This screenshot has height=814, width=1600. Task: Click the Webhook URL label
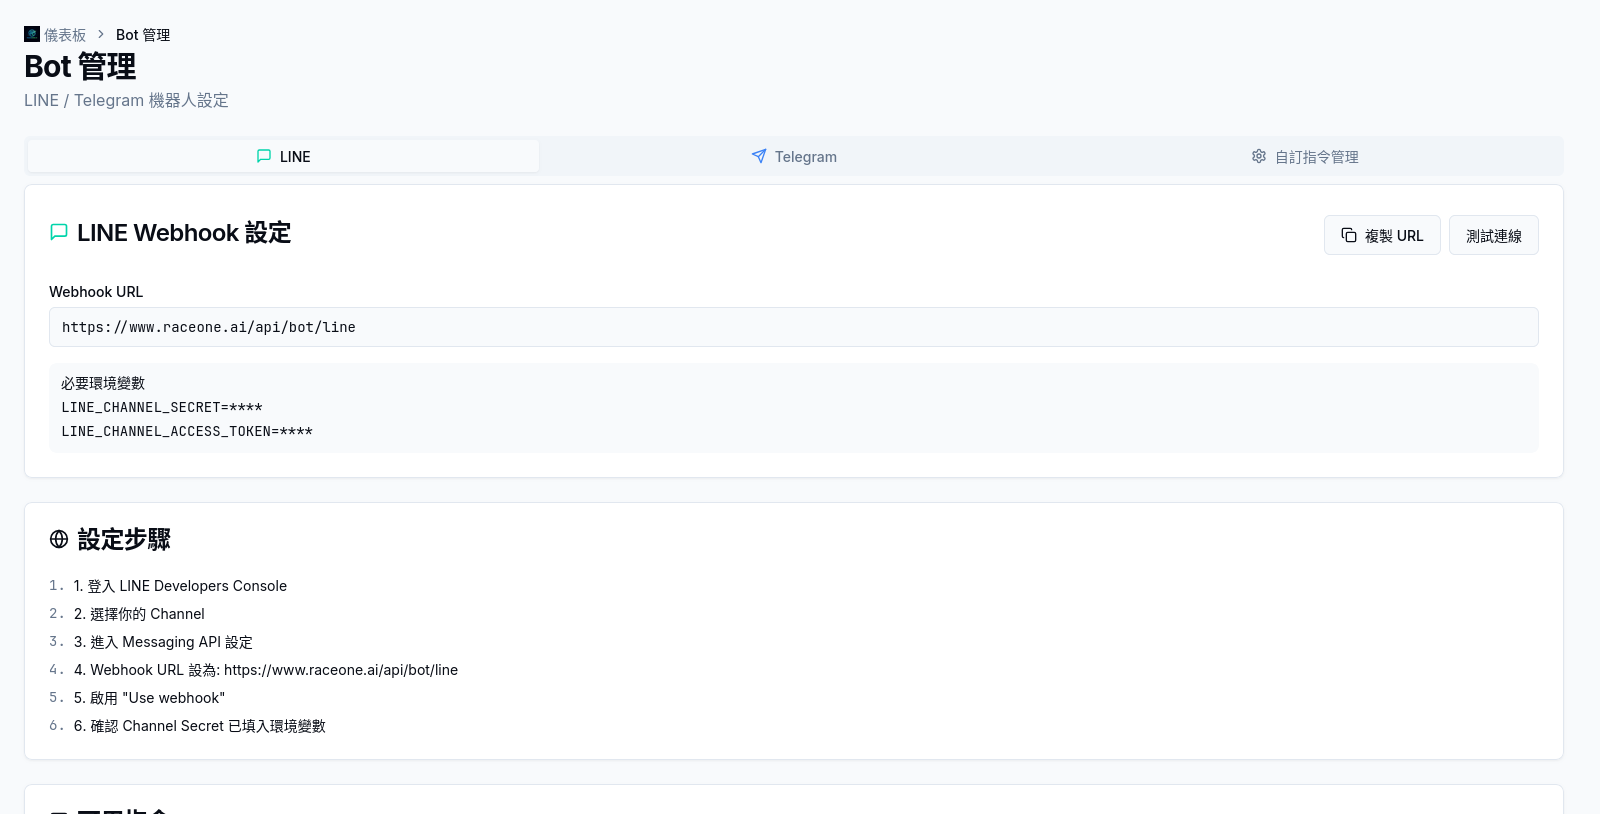click(96, 292)
